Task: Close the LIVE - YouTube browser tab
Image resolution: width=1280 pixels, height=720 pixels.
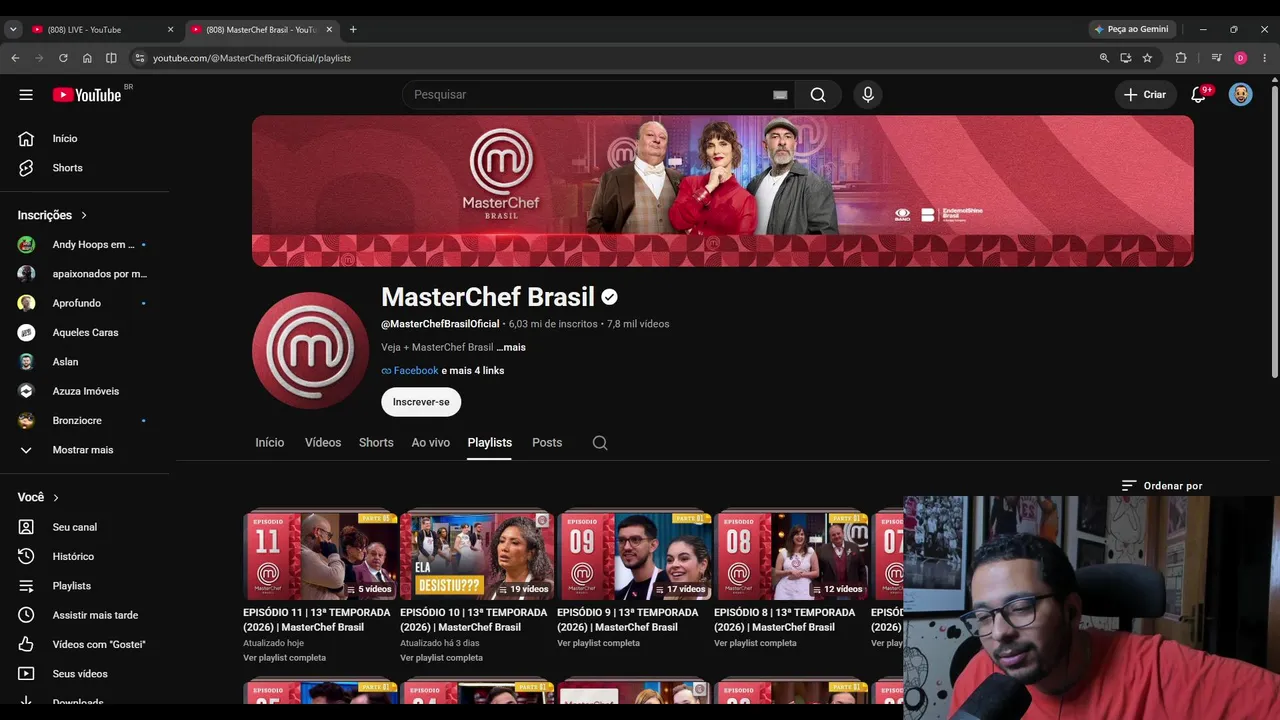Action: pyautogui.click(x=170, y=30)
